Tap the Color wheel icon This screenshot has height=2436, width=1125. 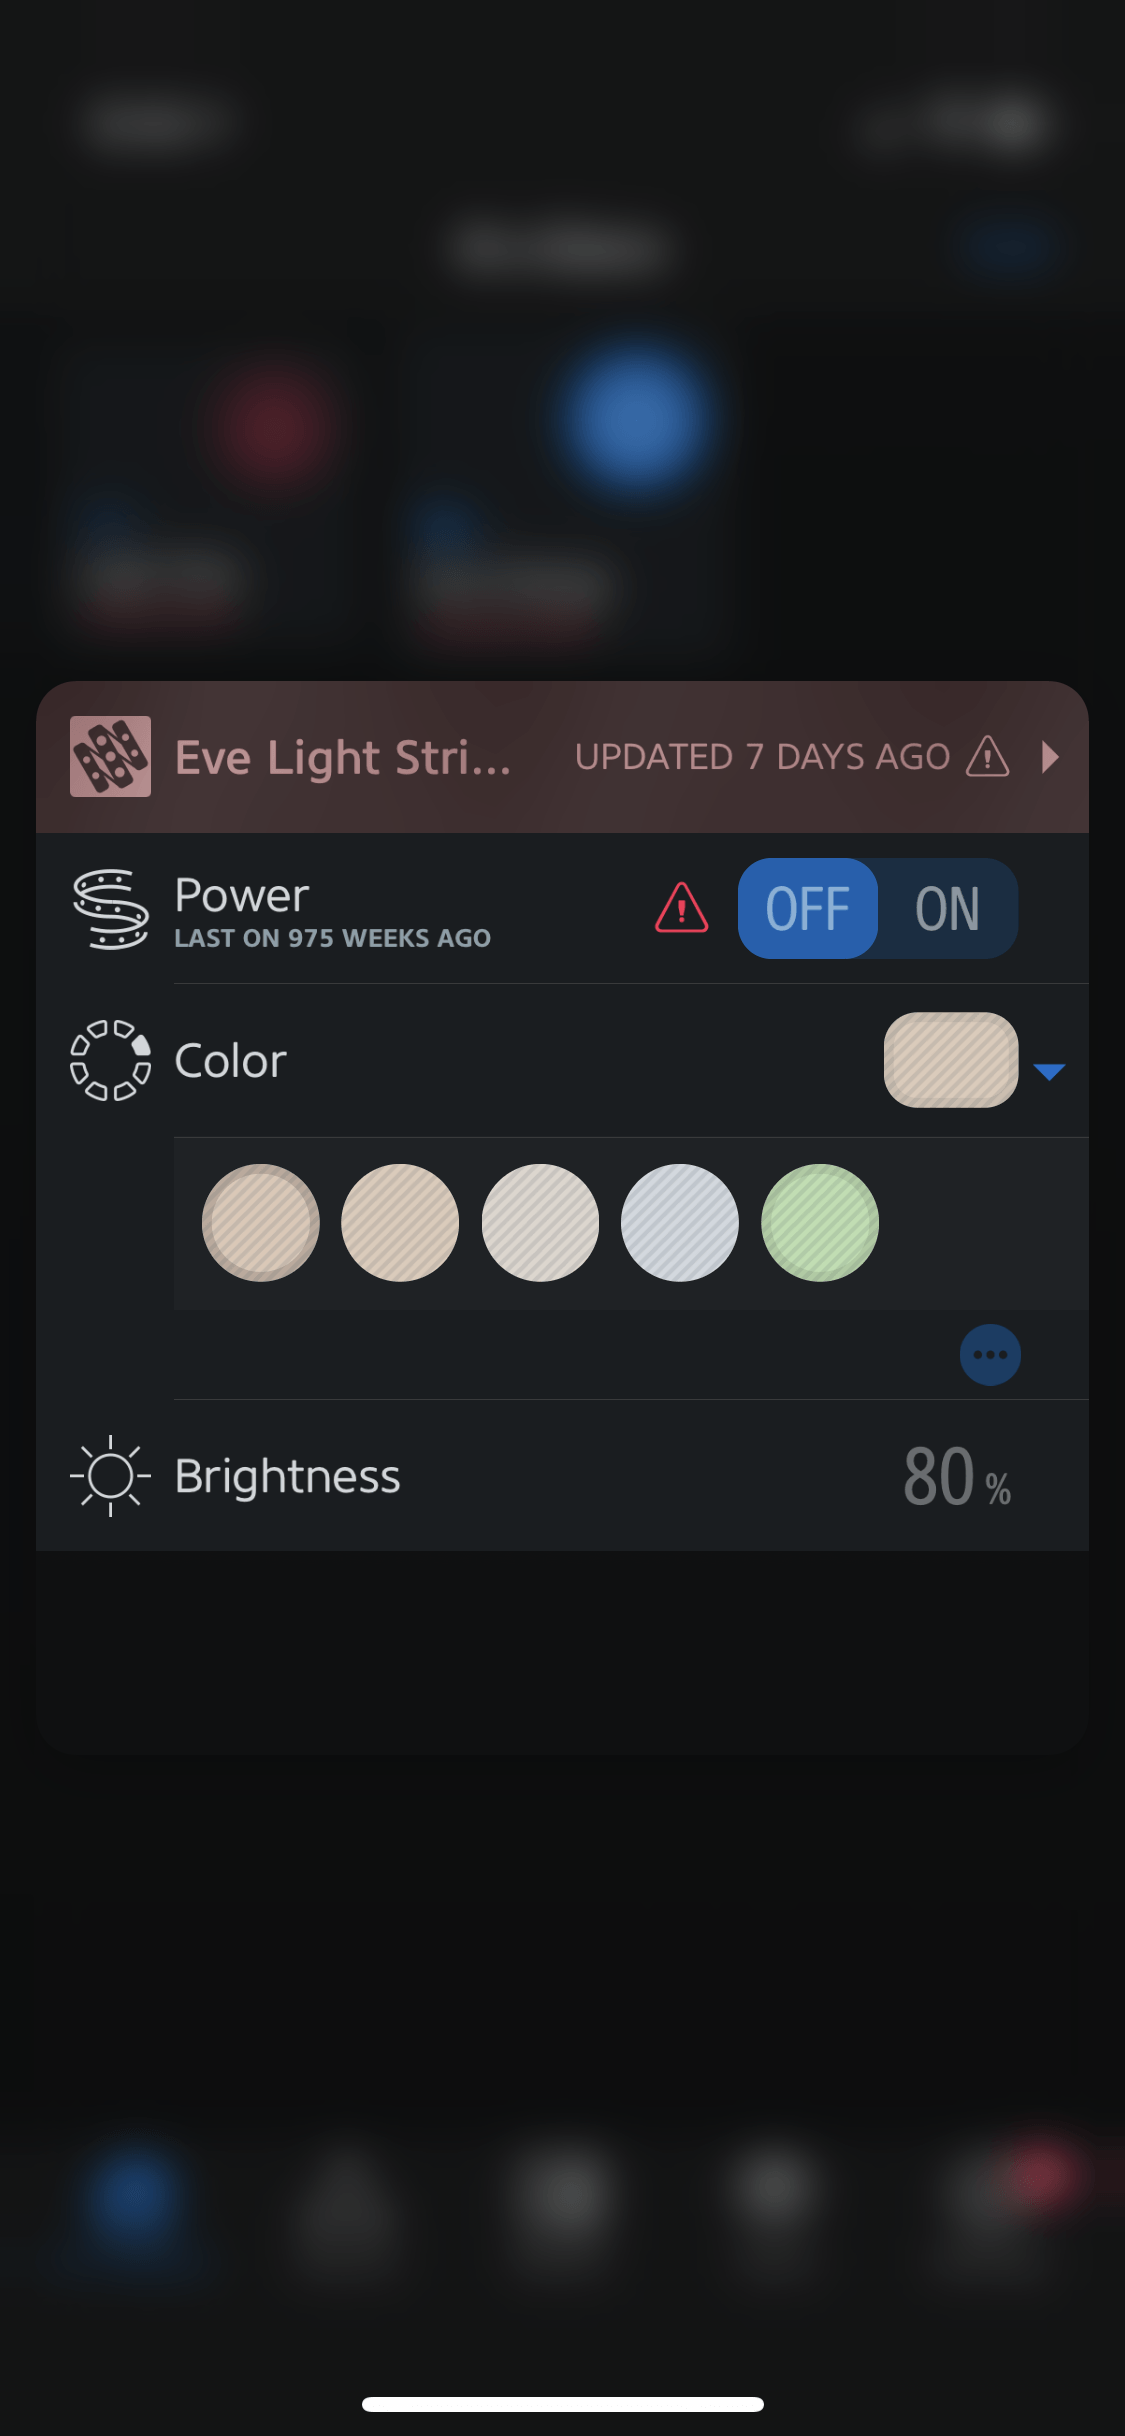pos(111,1060)
